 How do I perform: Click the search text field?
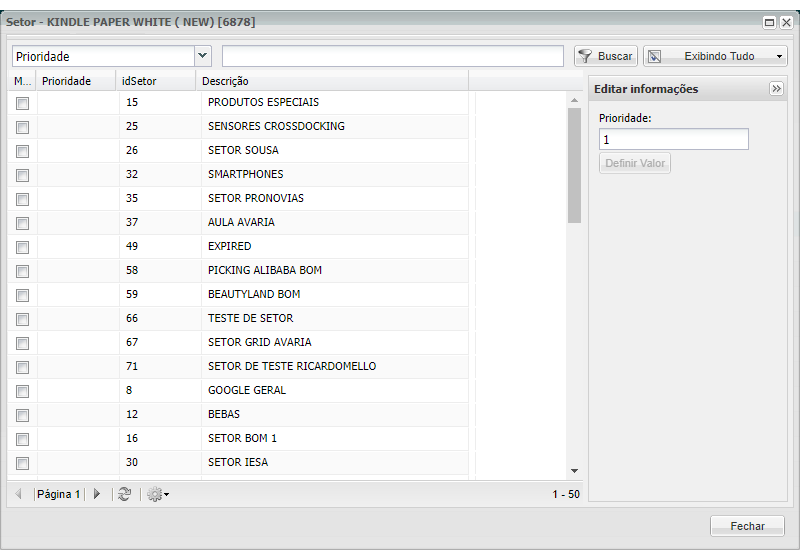point(393,56)
